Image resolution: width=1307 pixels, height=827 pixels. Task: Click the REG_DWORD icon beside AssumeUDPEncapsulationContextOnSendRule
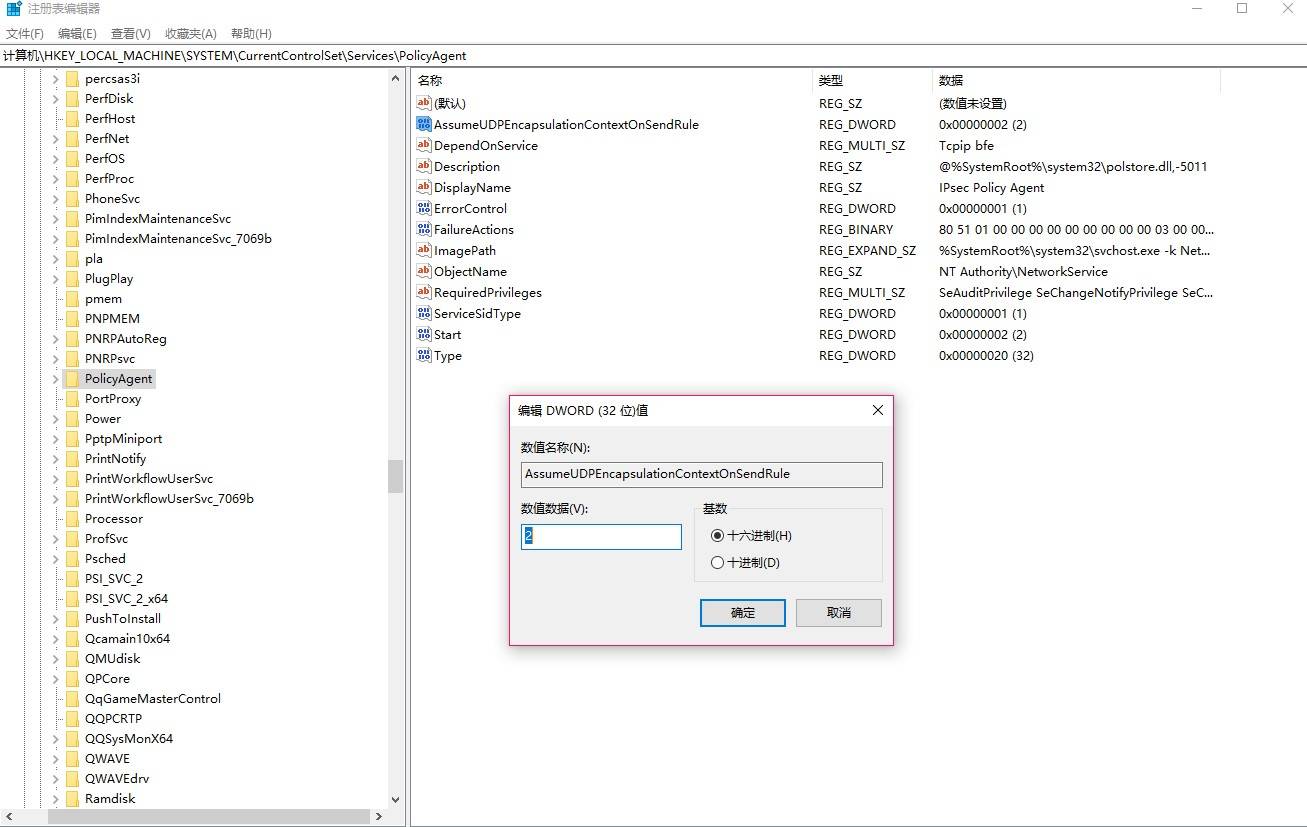(423, 124)
